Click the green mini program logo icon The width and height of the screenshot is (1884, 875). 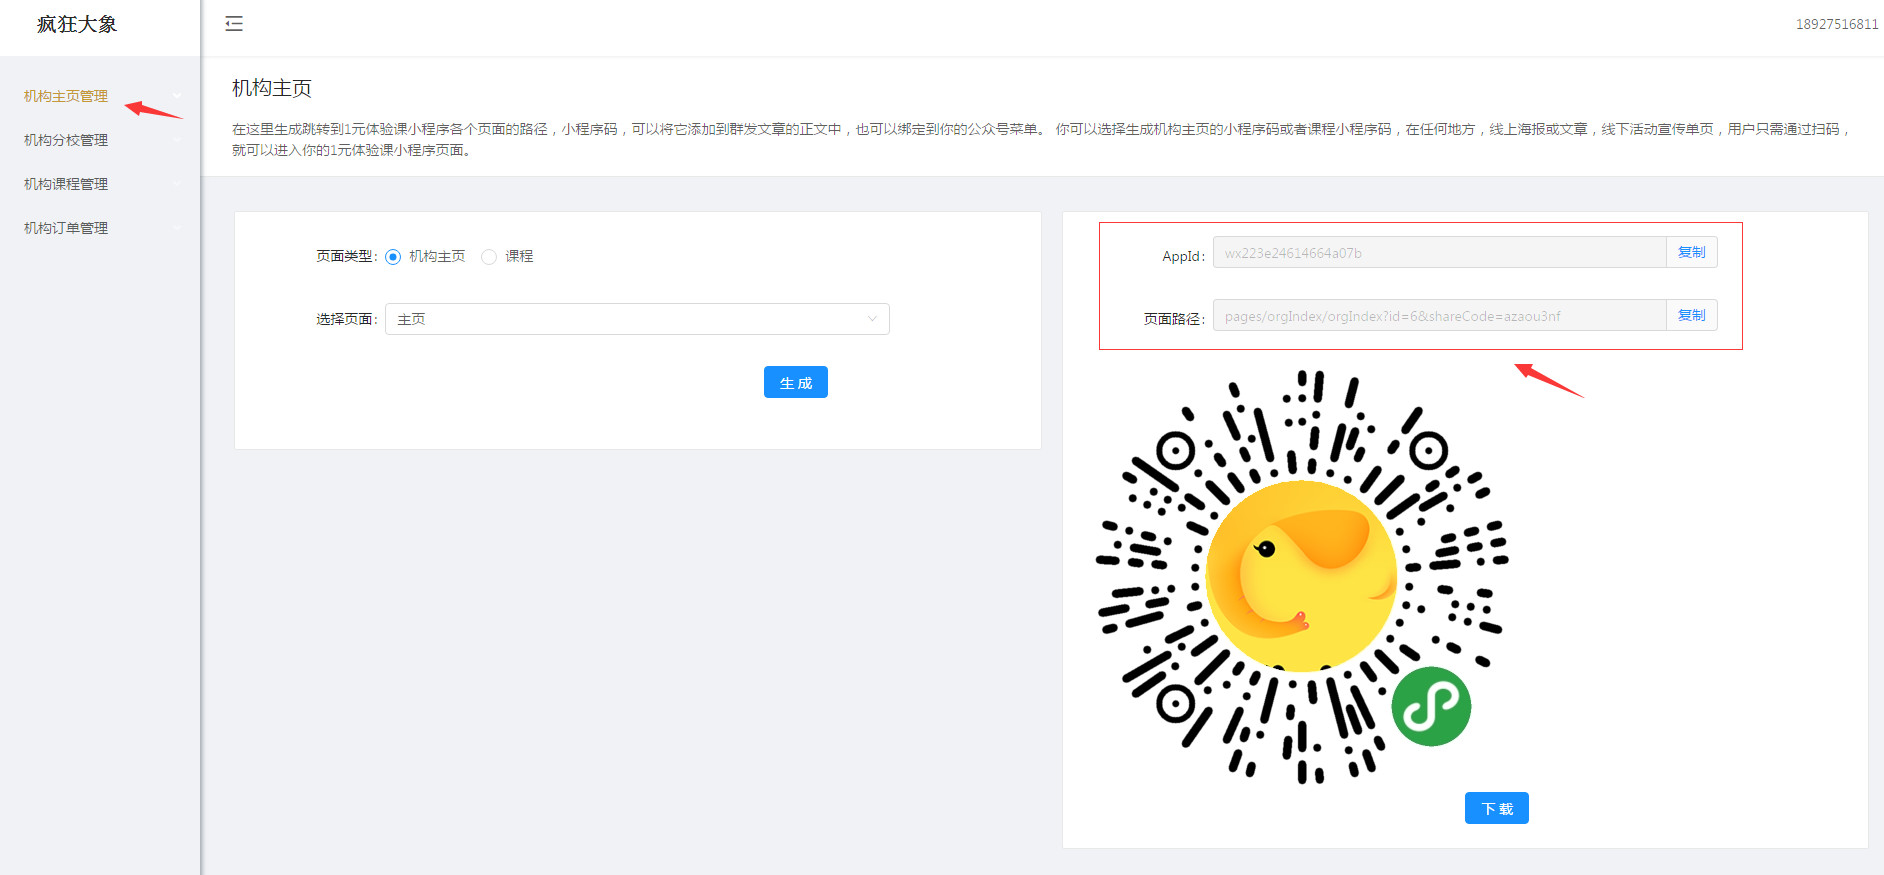pos(1431,706)
